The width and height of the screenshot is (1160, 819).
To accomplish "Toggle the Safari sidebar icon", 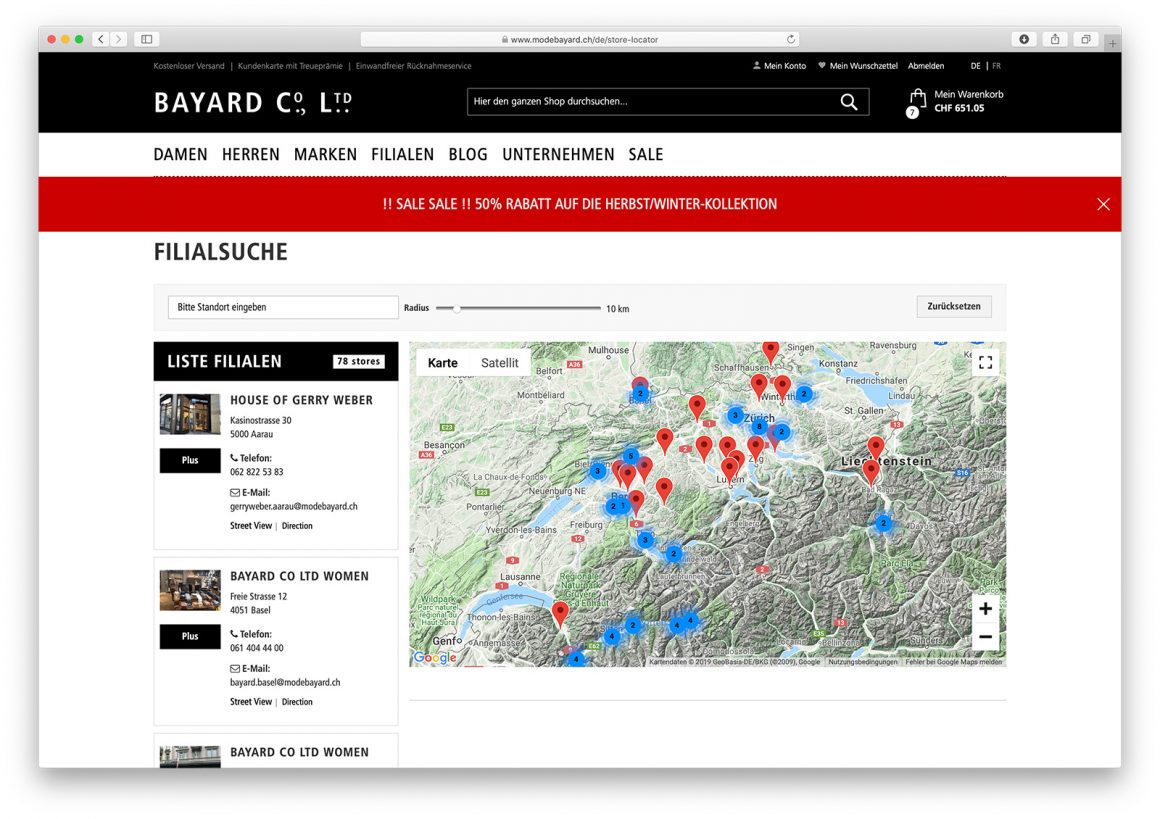I will click(146, 39).
